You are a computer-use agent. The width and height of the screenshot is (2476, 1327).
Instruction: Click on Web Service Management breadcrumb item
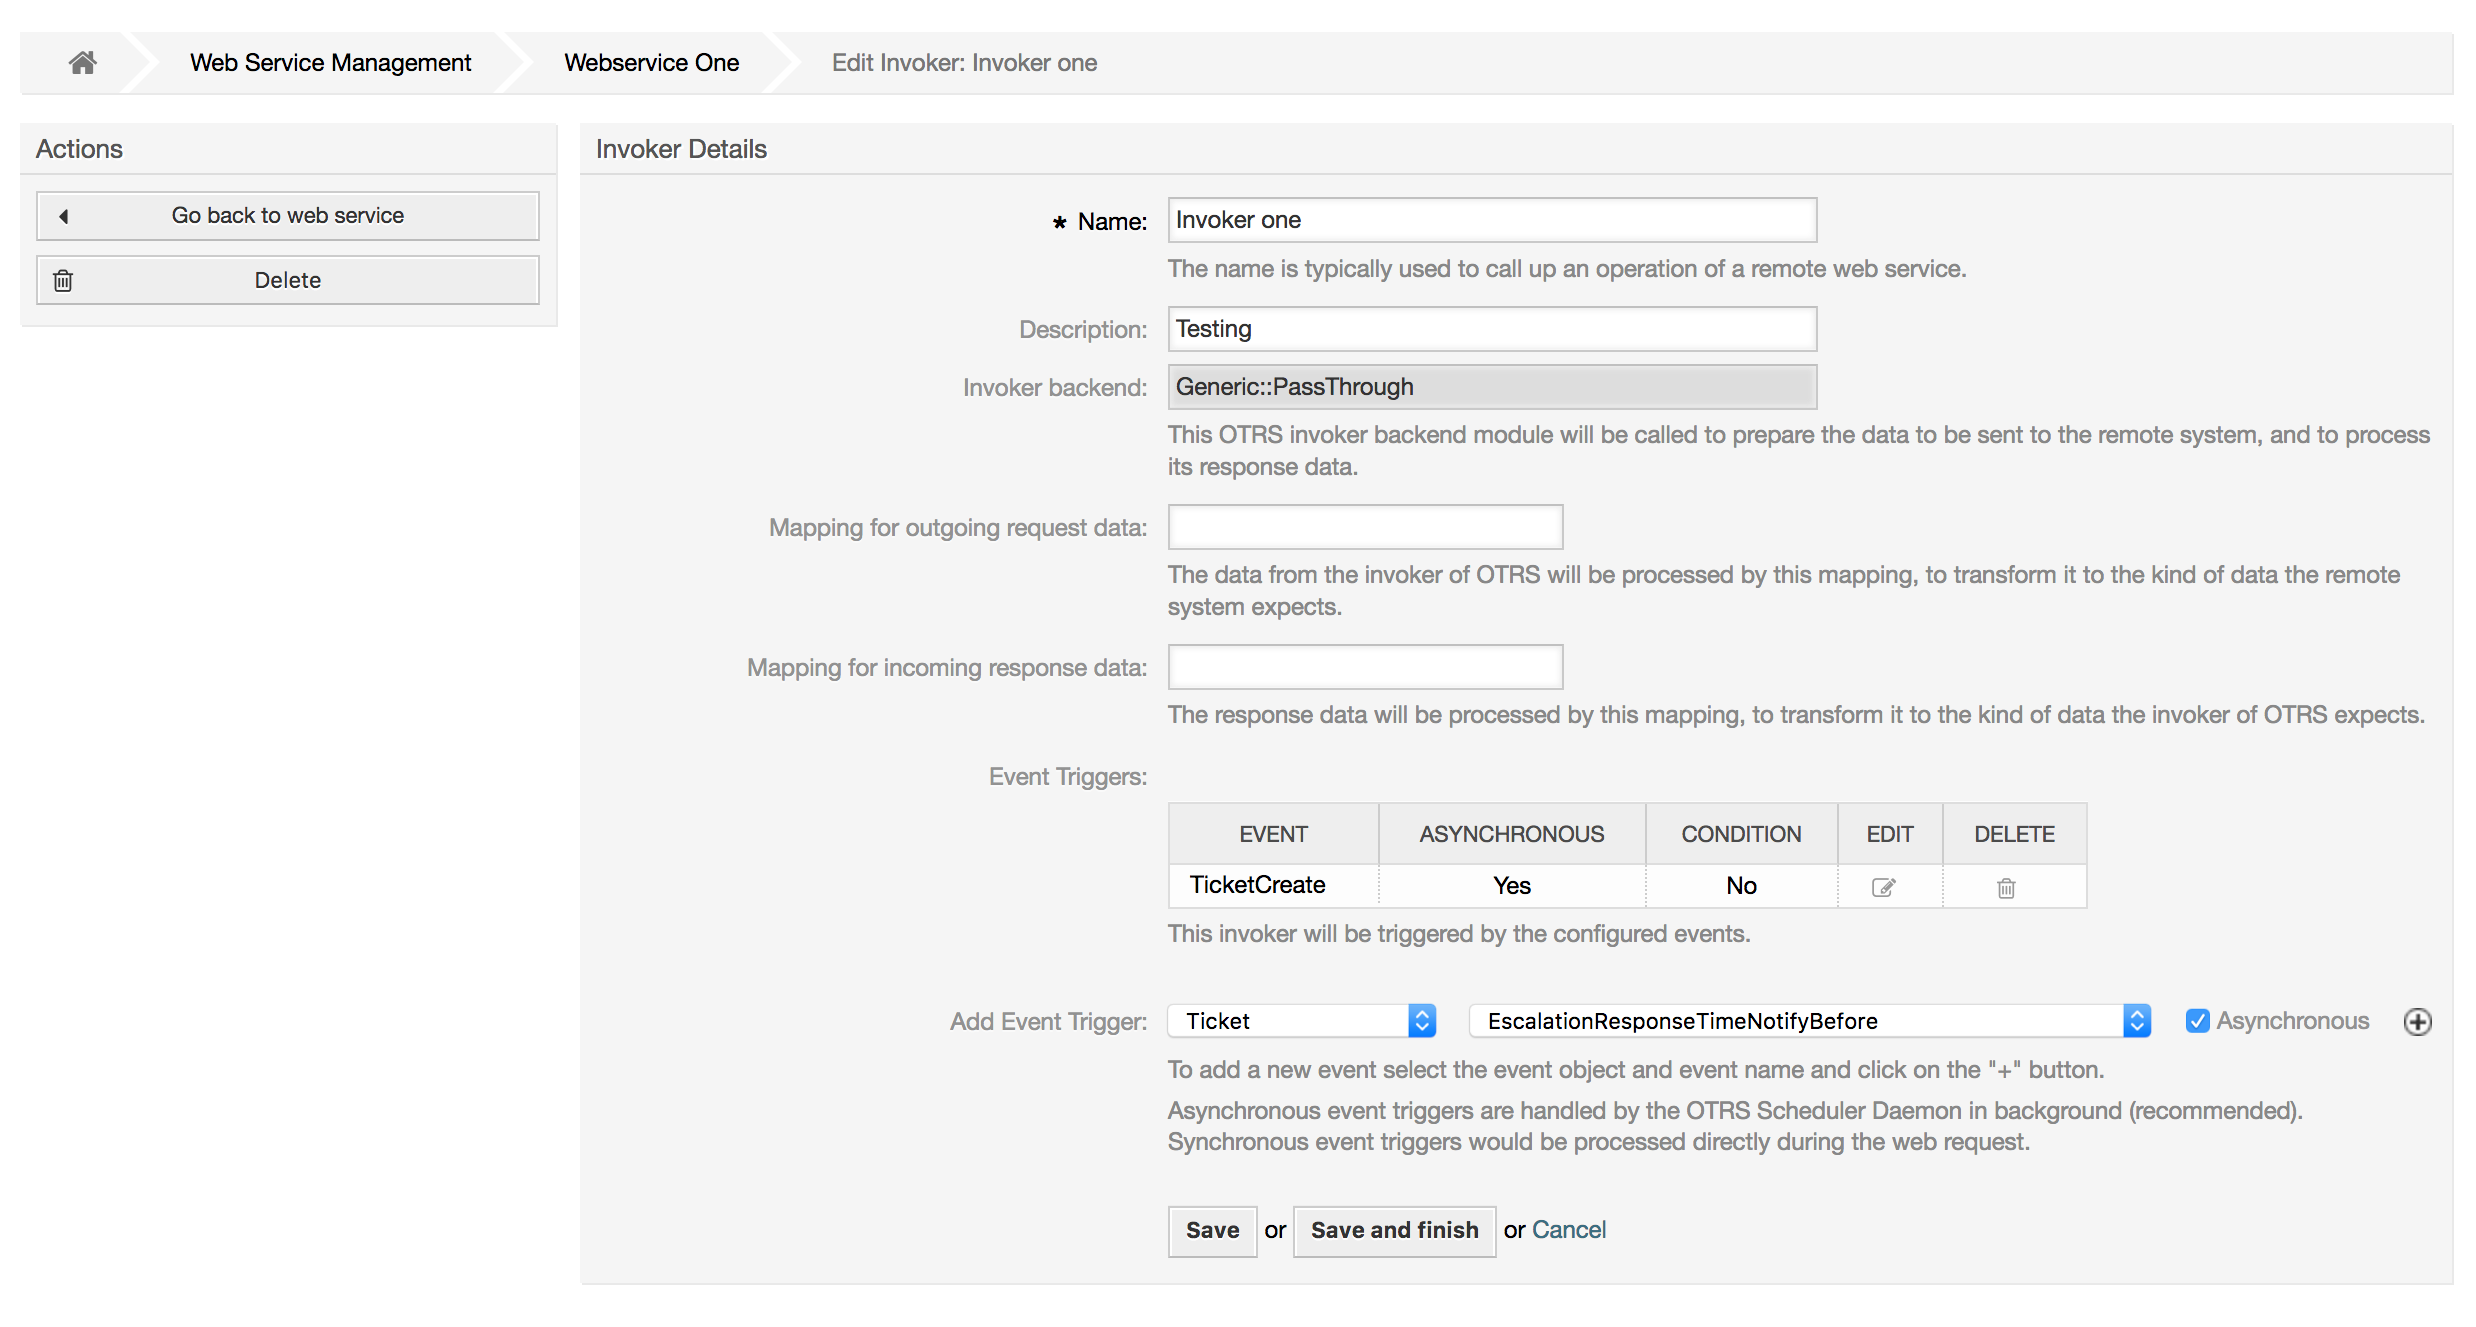pyautogui.click(x=331, y=61)
